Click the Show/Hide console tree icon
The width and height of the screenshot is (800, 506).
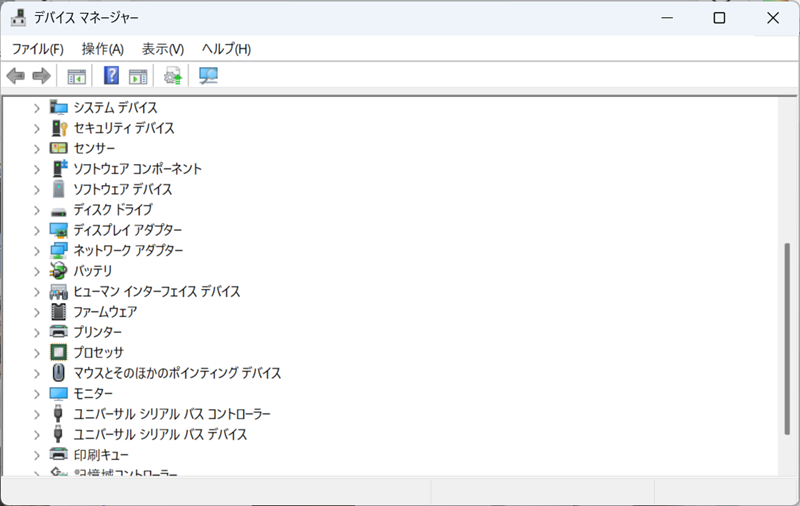pos(76,76)
